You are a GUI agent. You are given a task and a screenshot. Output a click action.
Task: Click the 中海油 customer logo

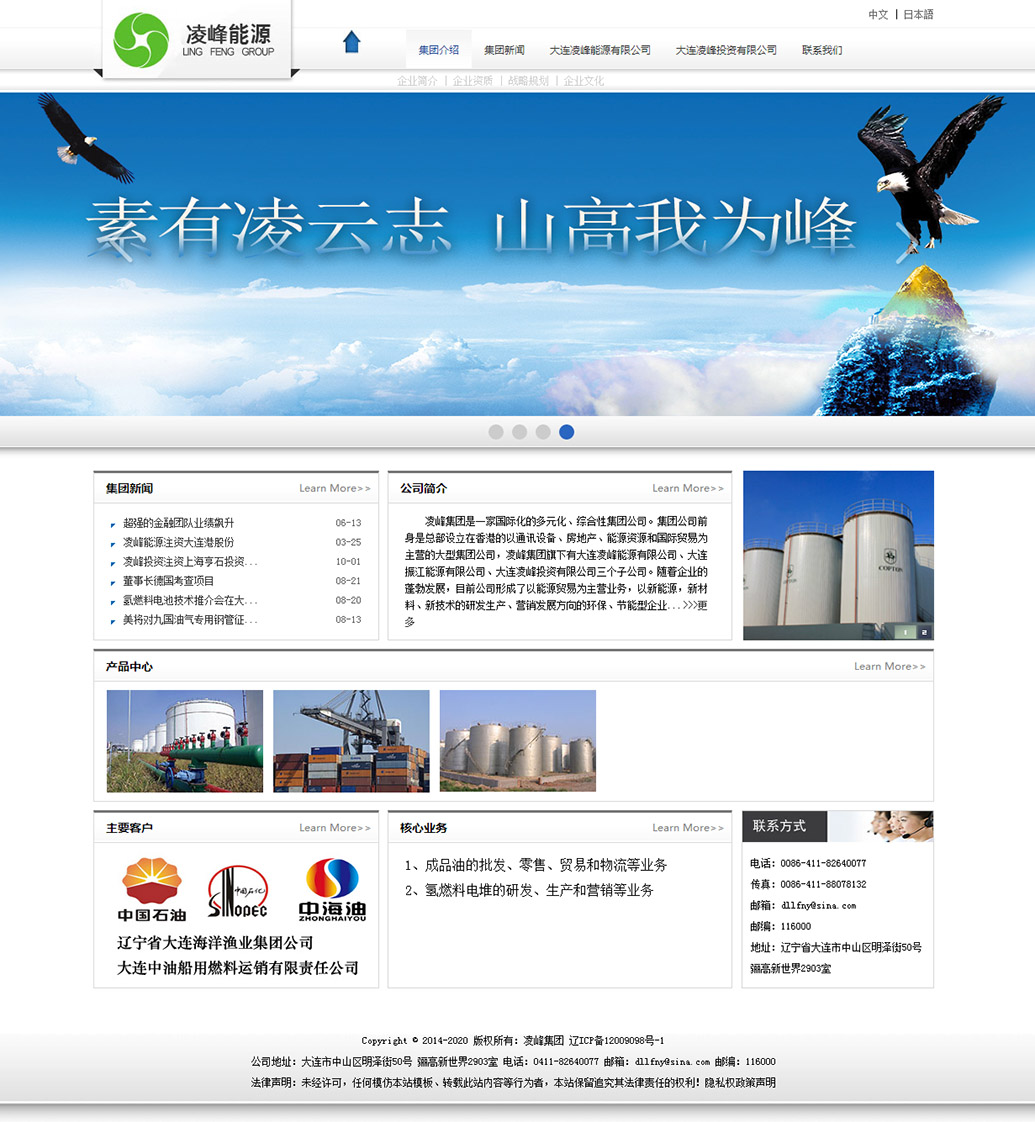pyautogui.click(x=332, y=889)
